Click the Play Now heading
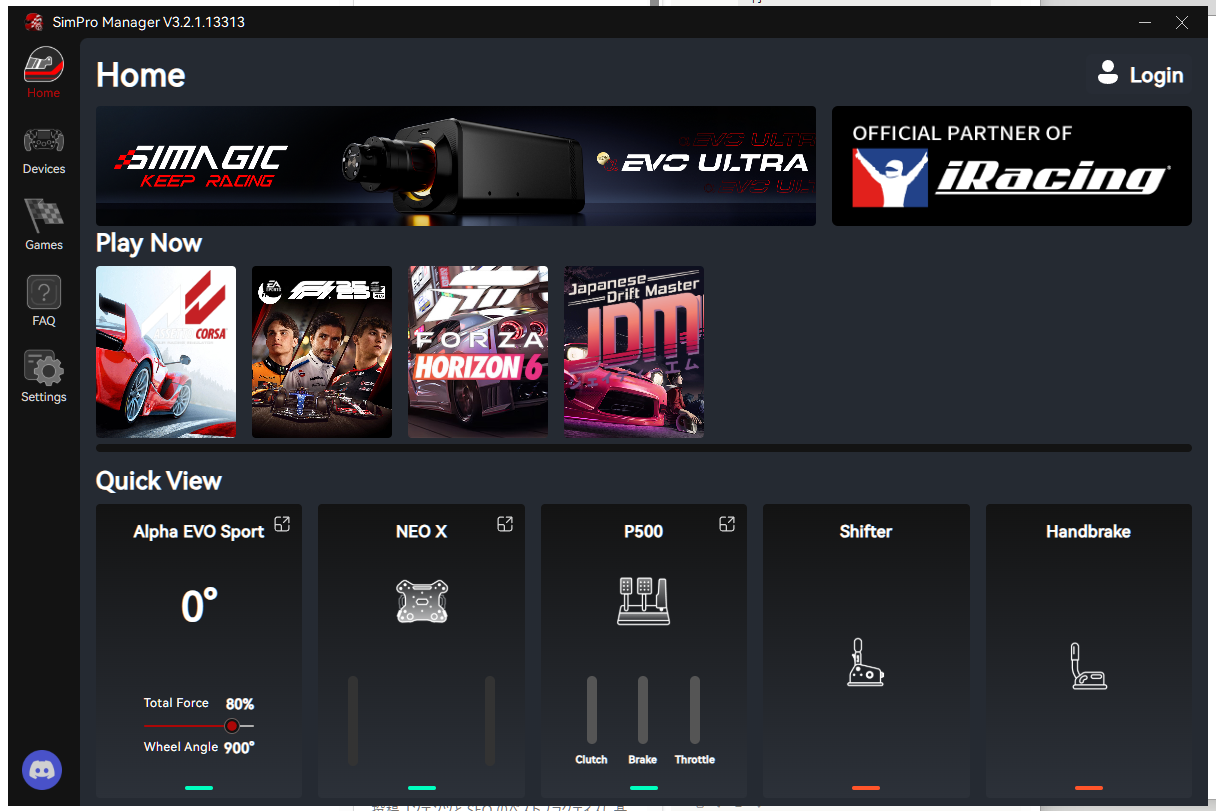This screenshot has height=811, width=1216. (149, 243)
